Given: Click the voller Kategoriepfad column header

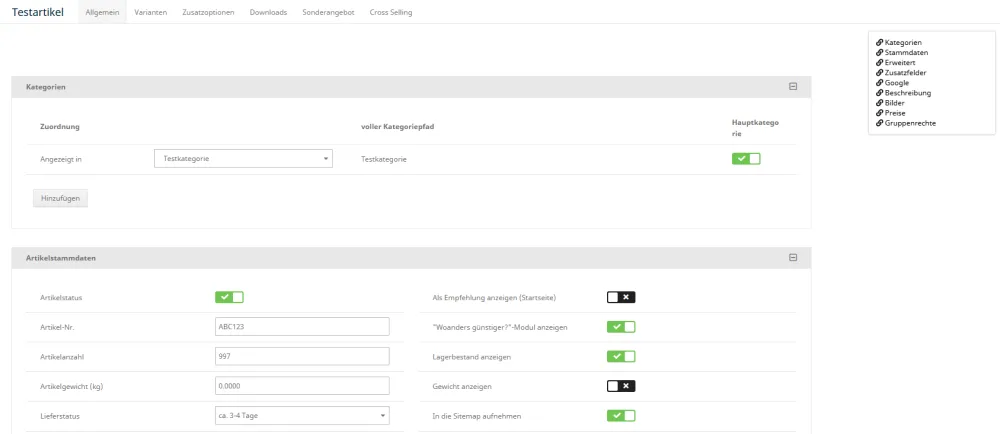Looking at the screenshot, I should 398,127.
